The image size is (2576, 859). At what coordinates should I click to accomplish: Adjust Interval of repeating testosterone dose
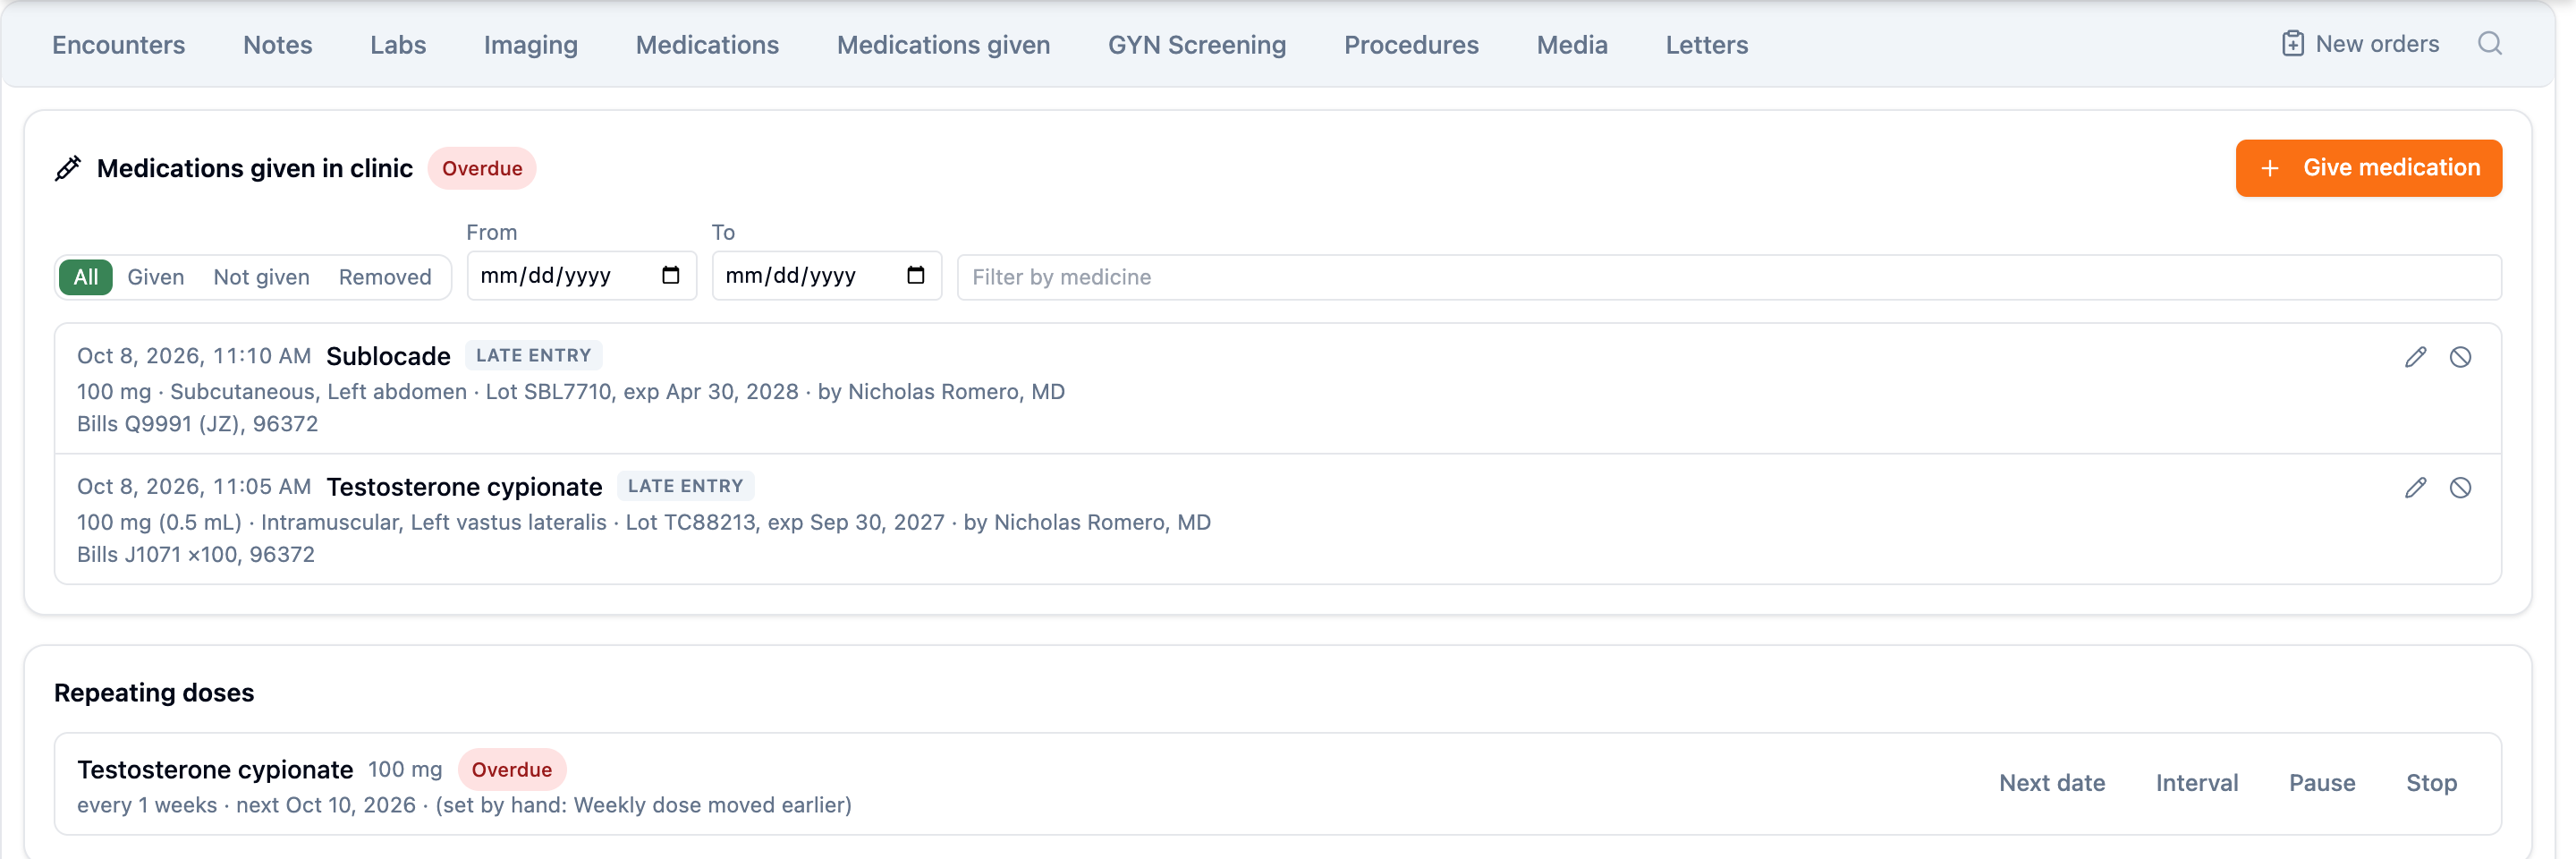point(2197,783)
